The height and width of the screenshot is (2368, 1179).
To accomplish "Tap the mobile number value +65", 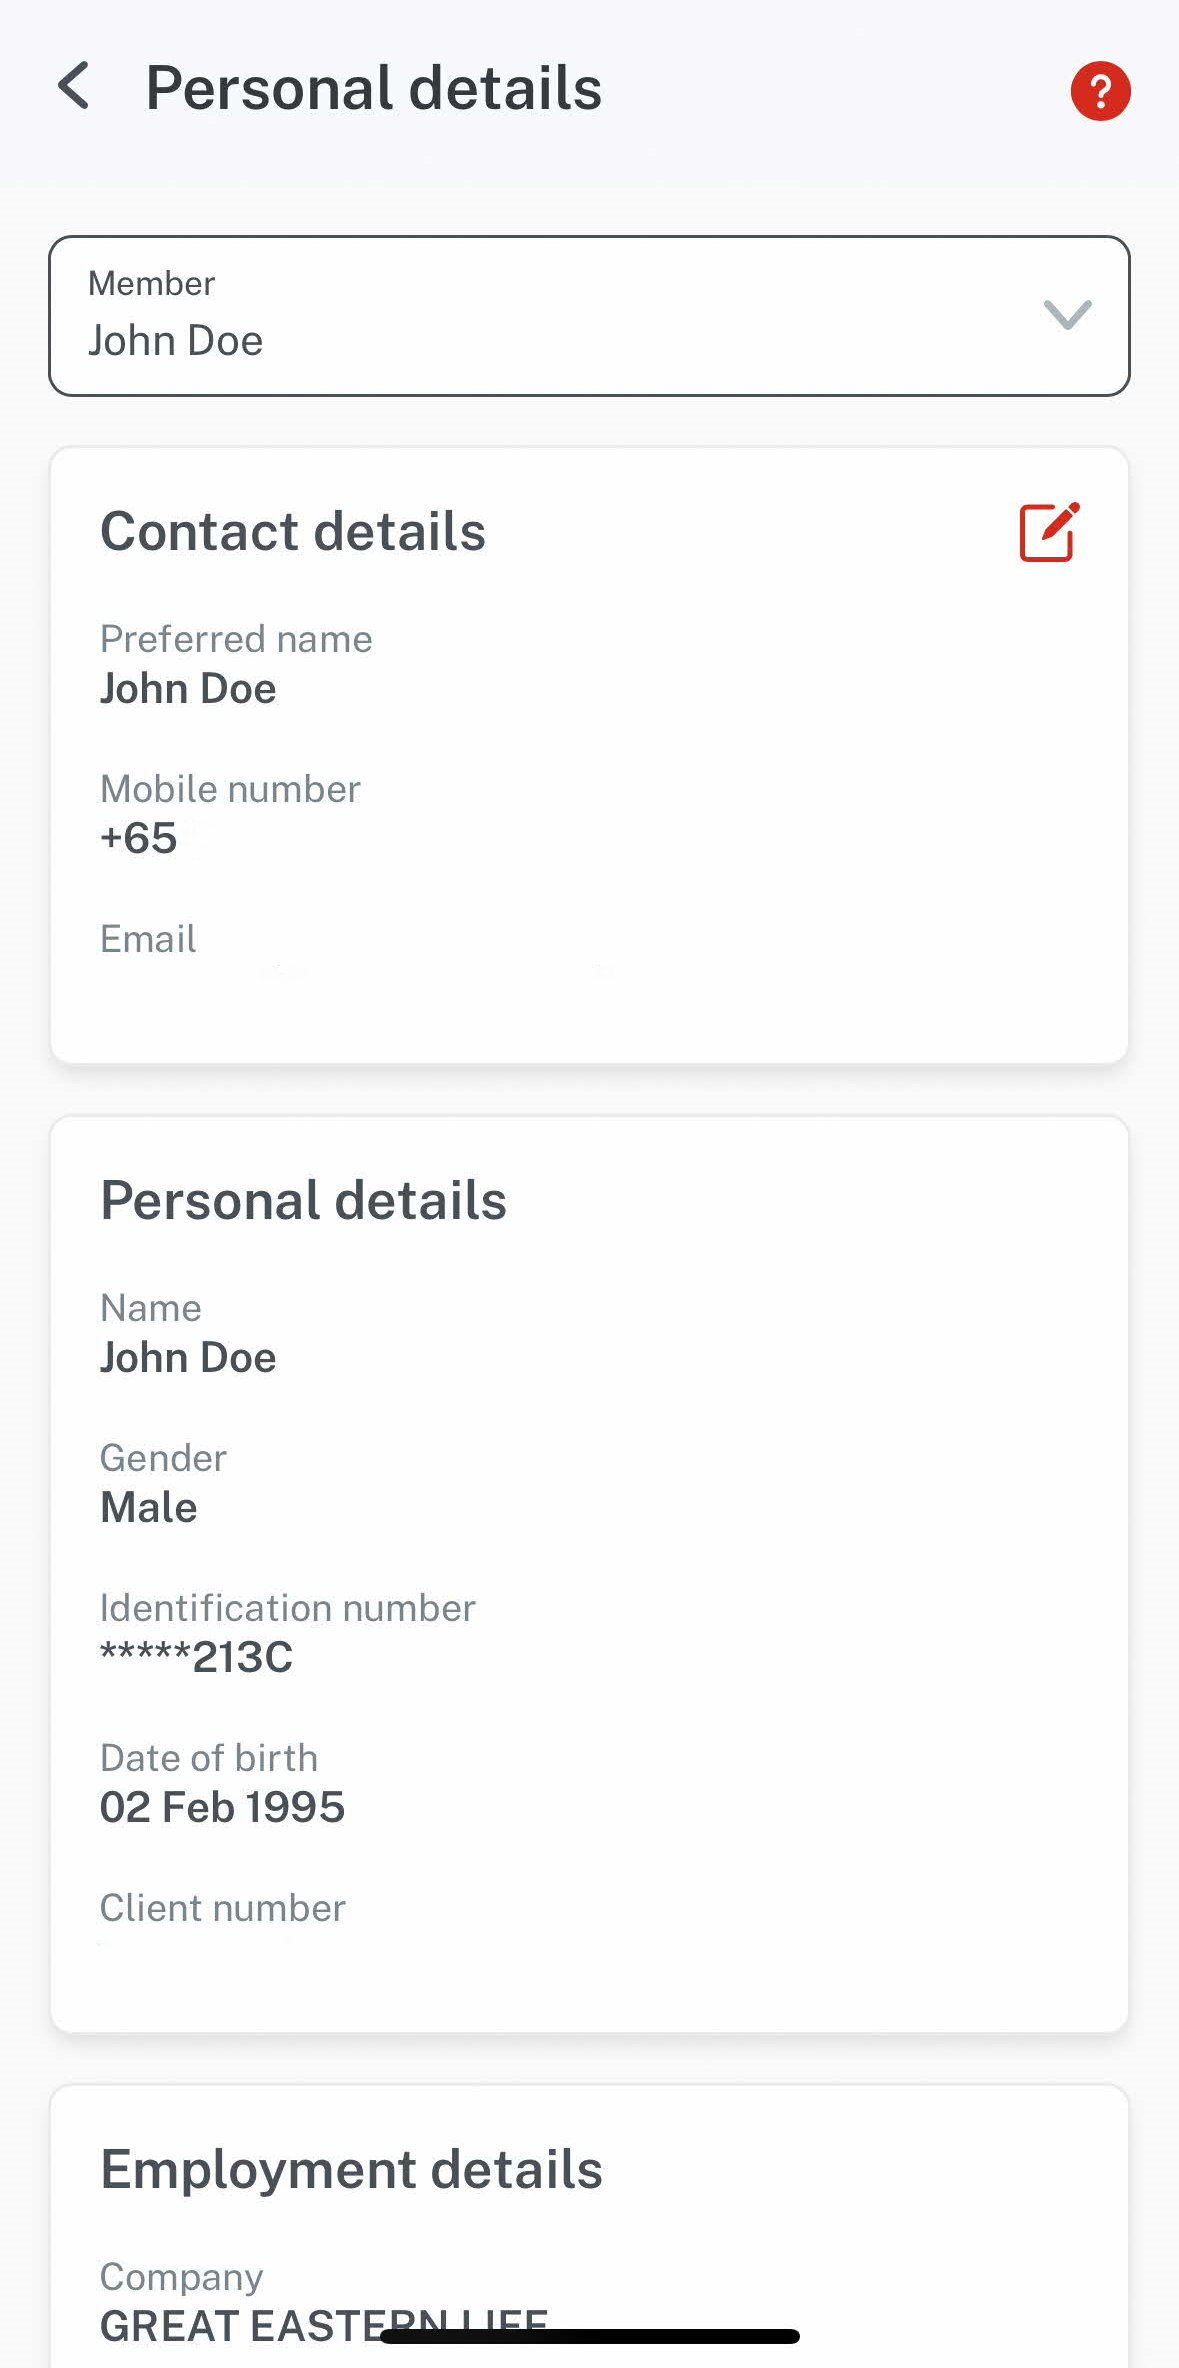I will (139, 838).
